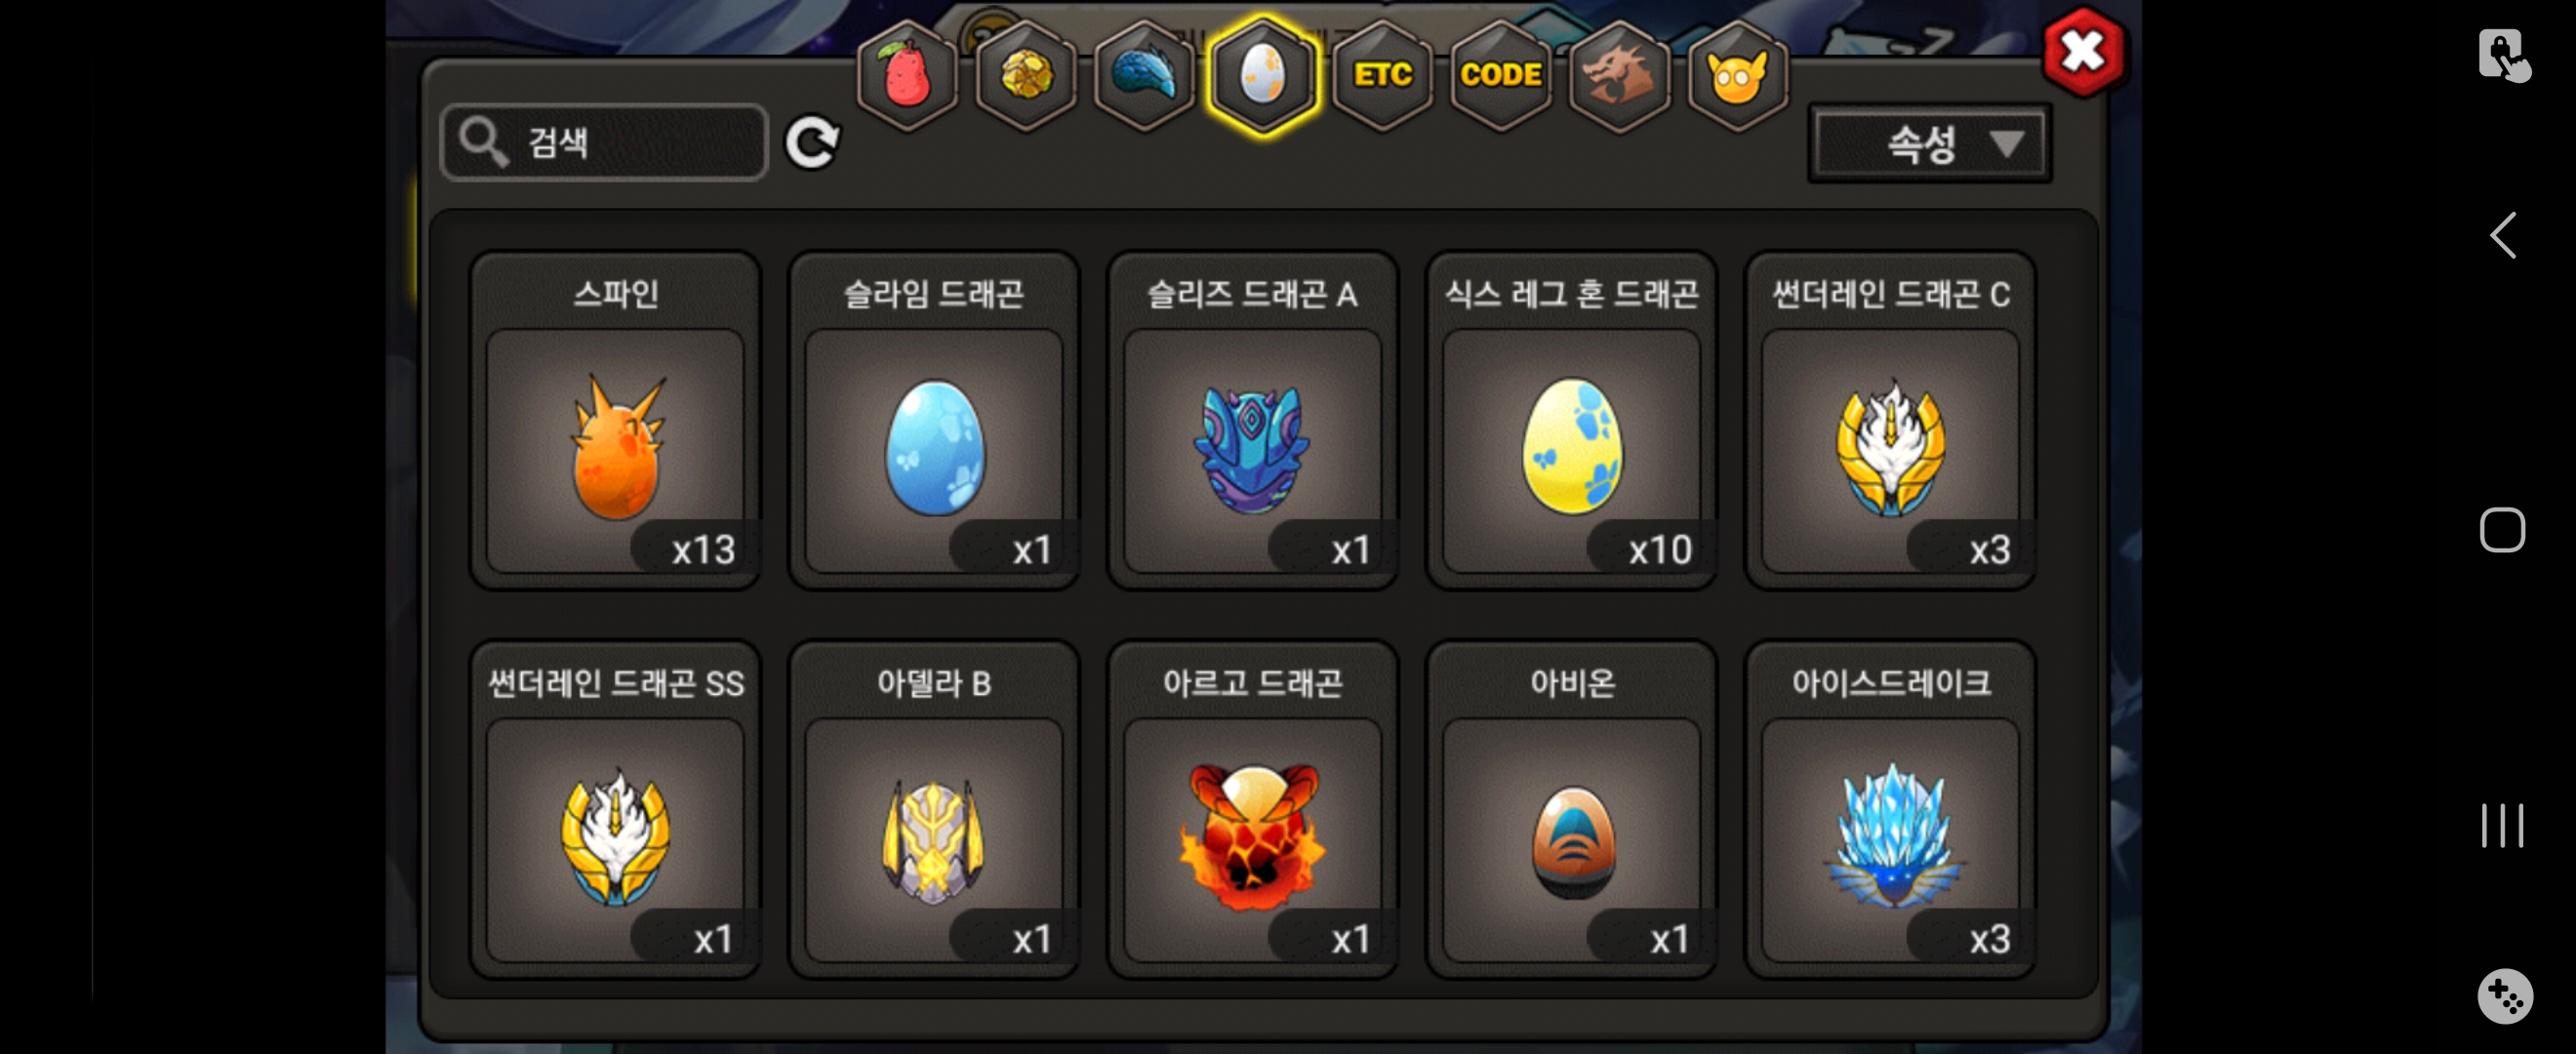Select the 스파인 egg item
Screen dimensions: 2576x1054
pos(615,420)
